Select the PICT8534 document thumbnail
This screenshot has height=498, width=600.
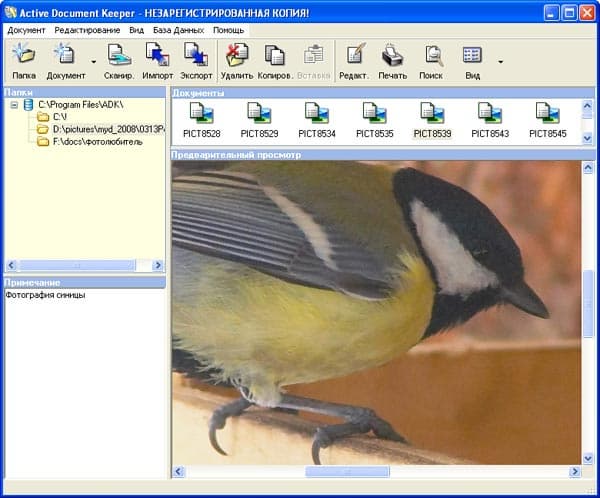[317, 120]
